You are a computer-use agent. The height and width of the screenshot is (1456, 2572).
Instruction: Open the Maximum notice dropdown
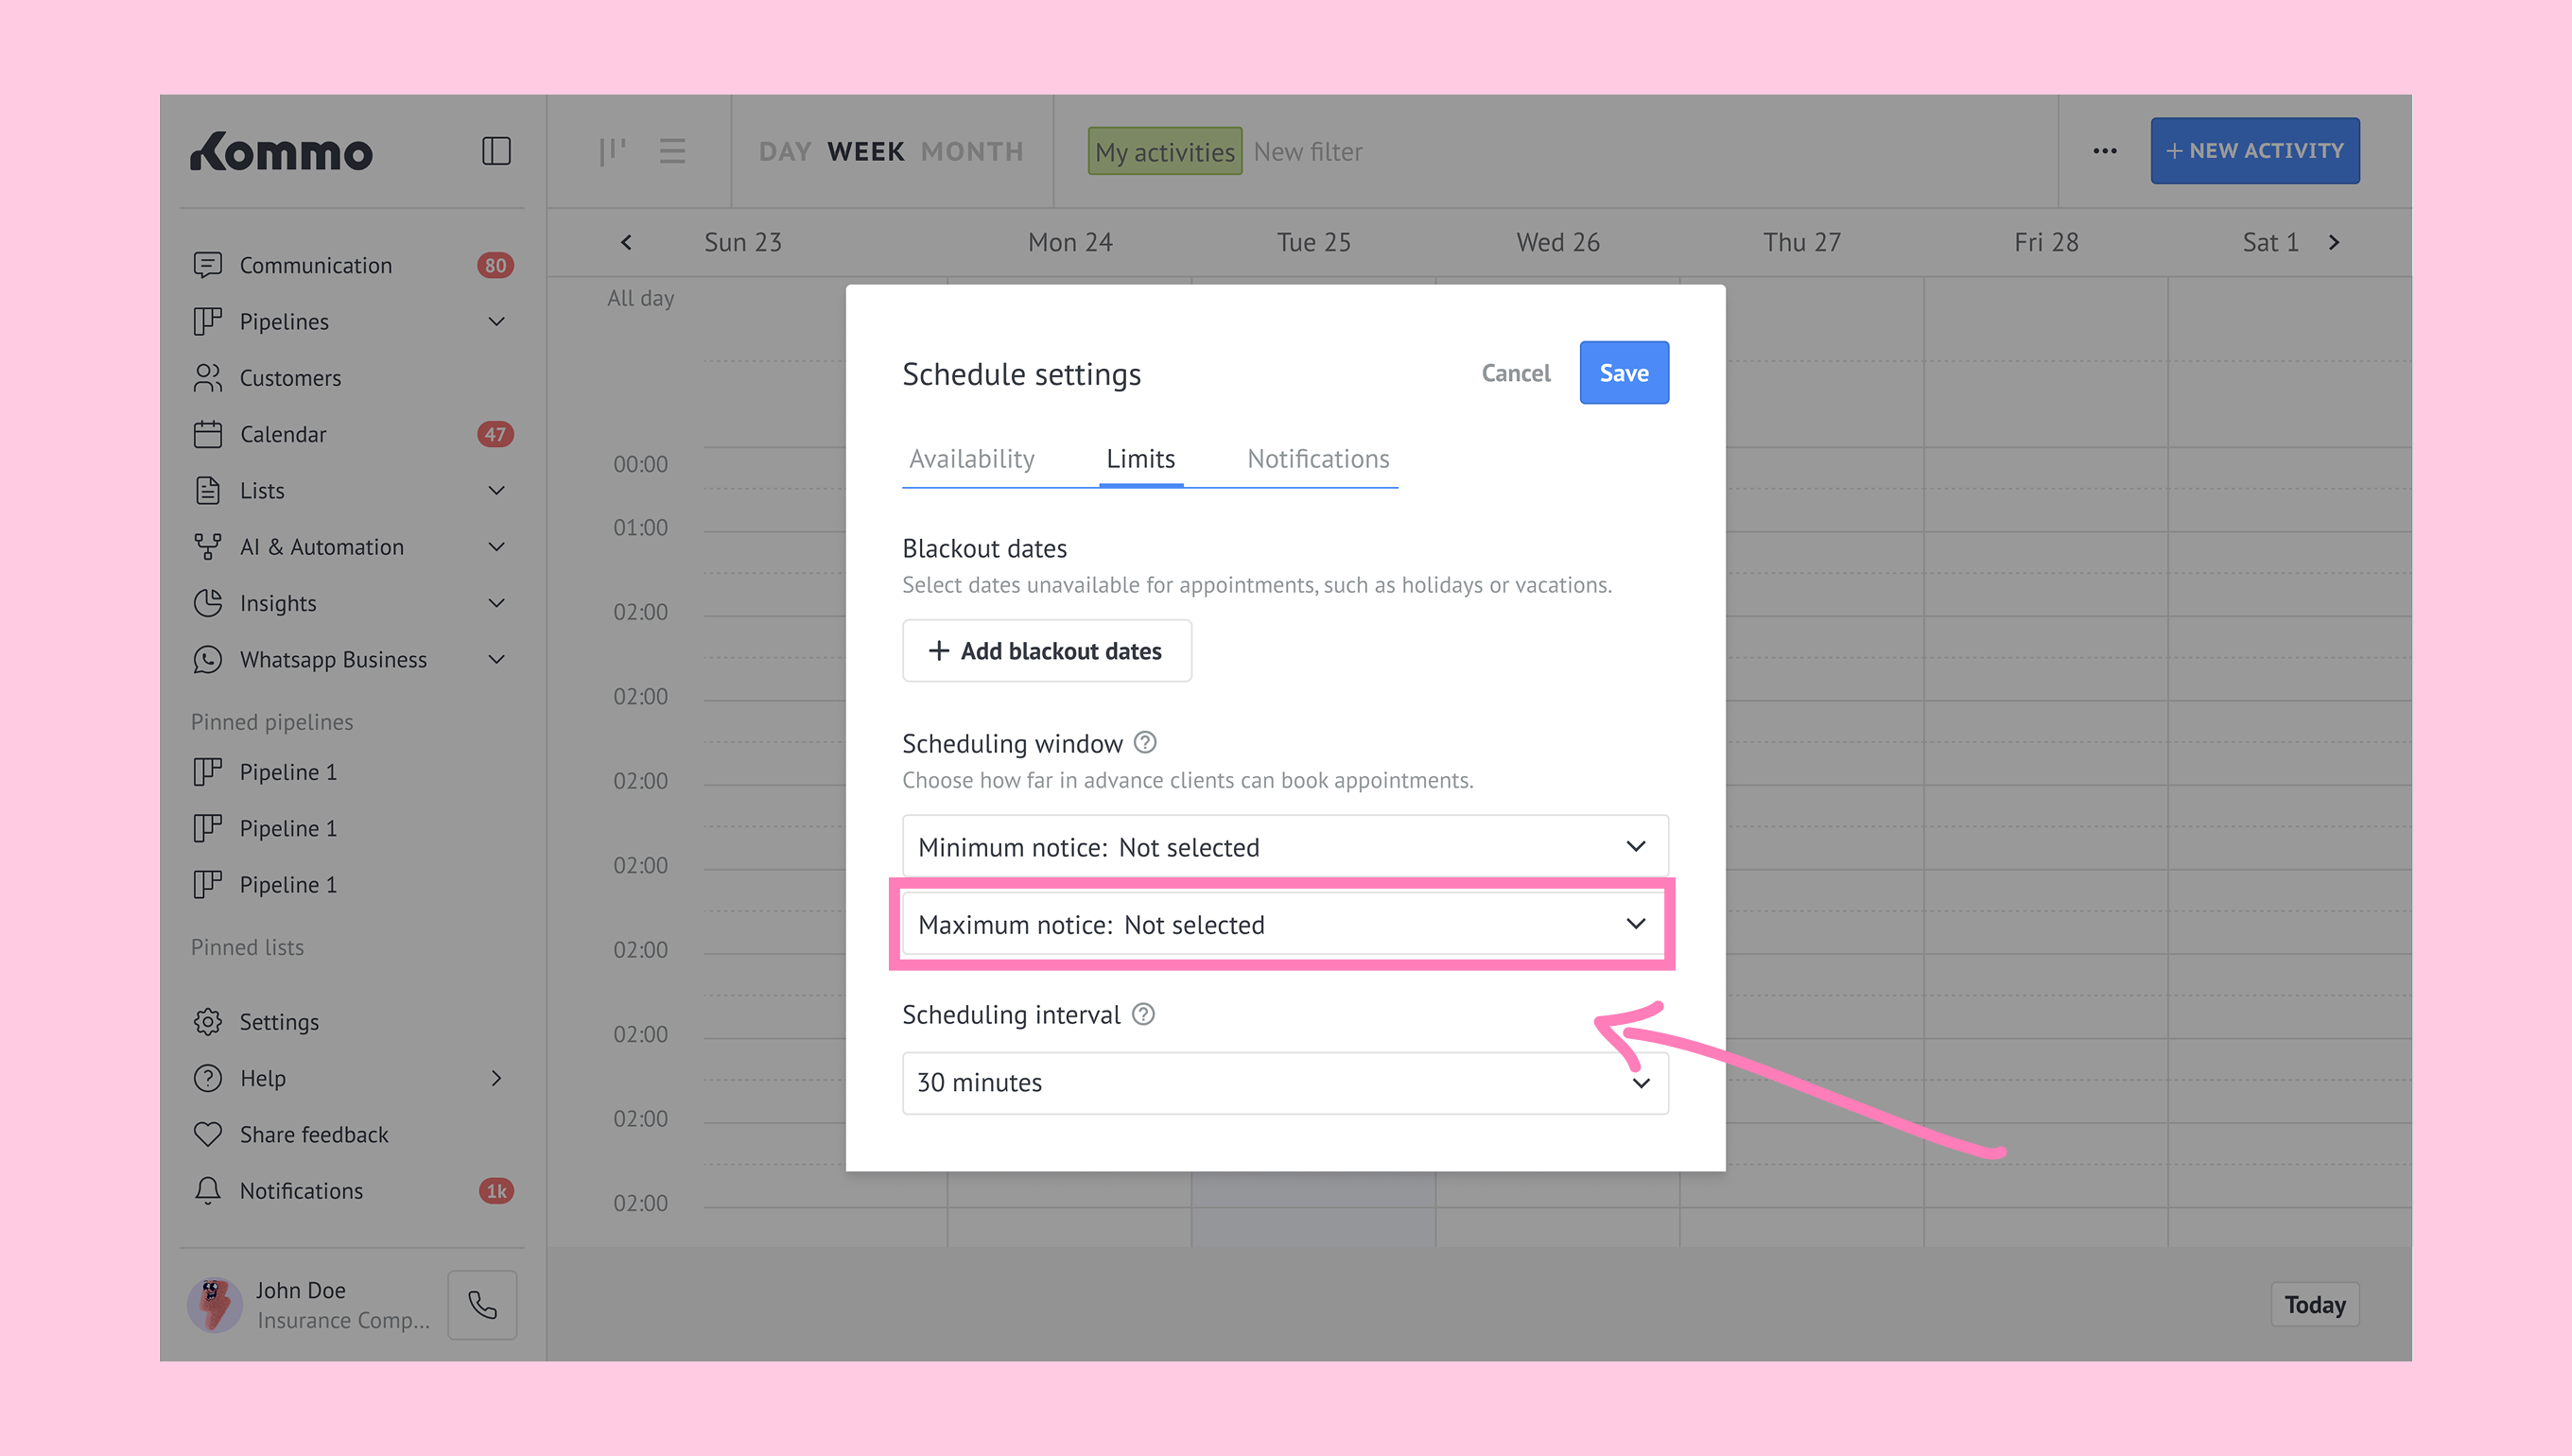[1284, 924]
